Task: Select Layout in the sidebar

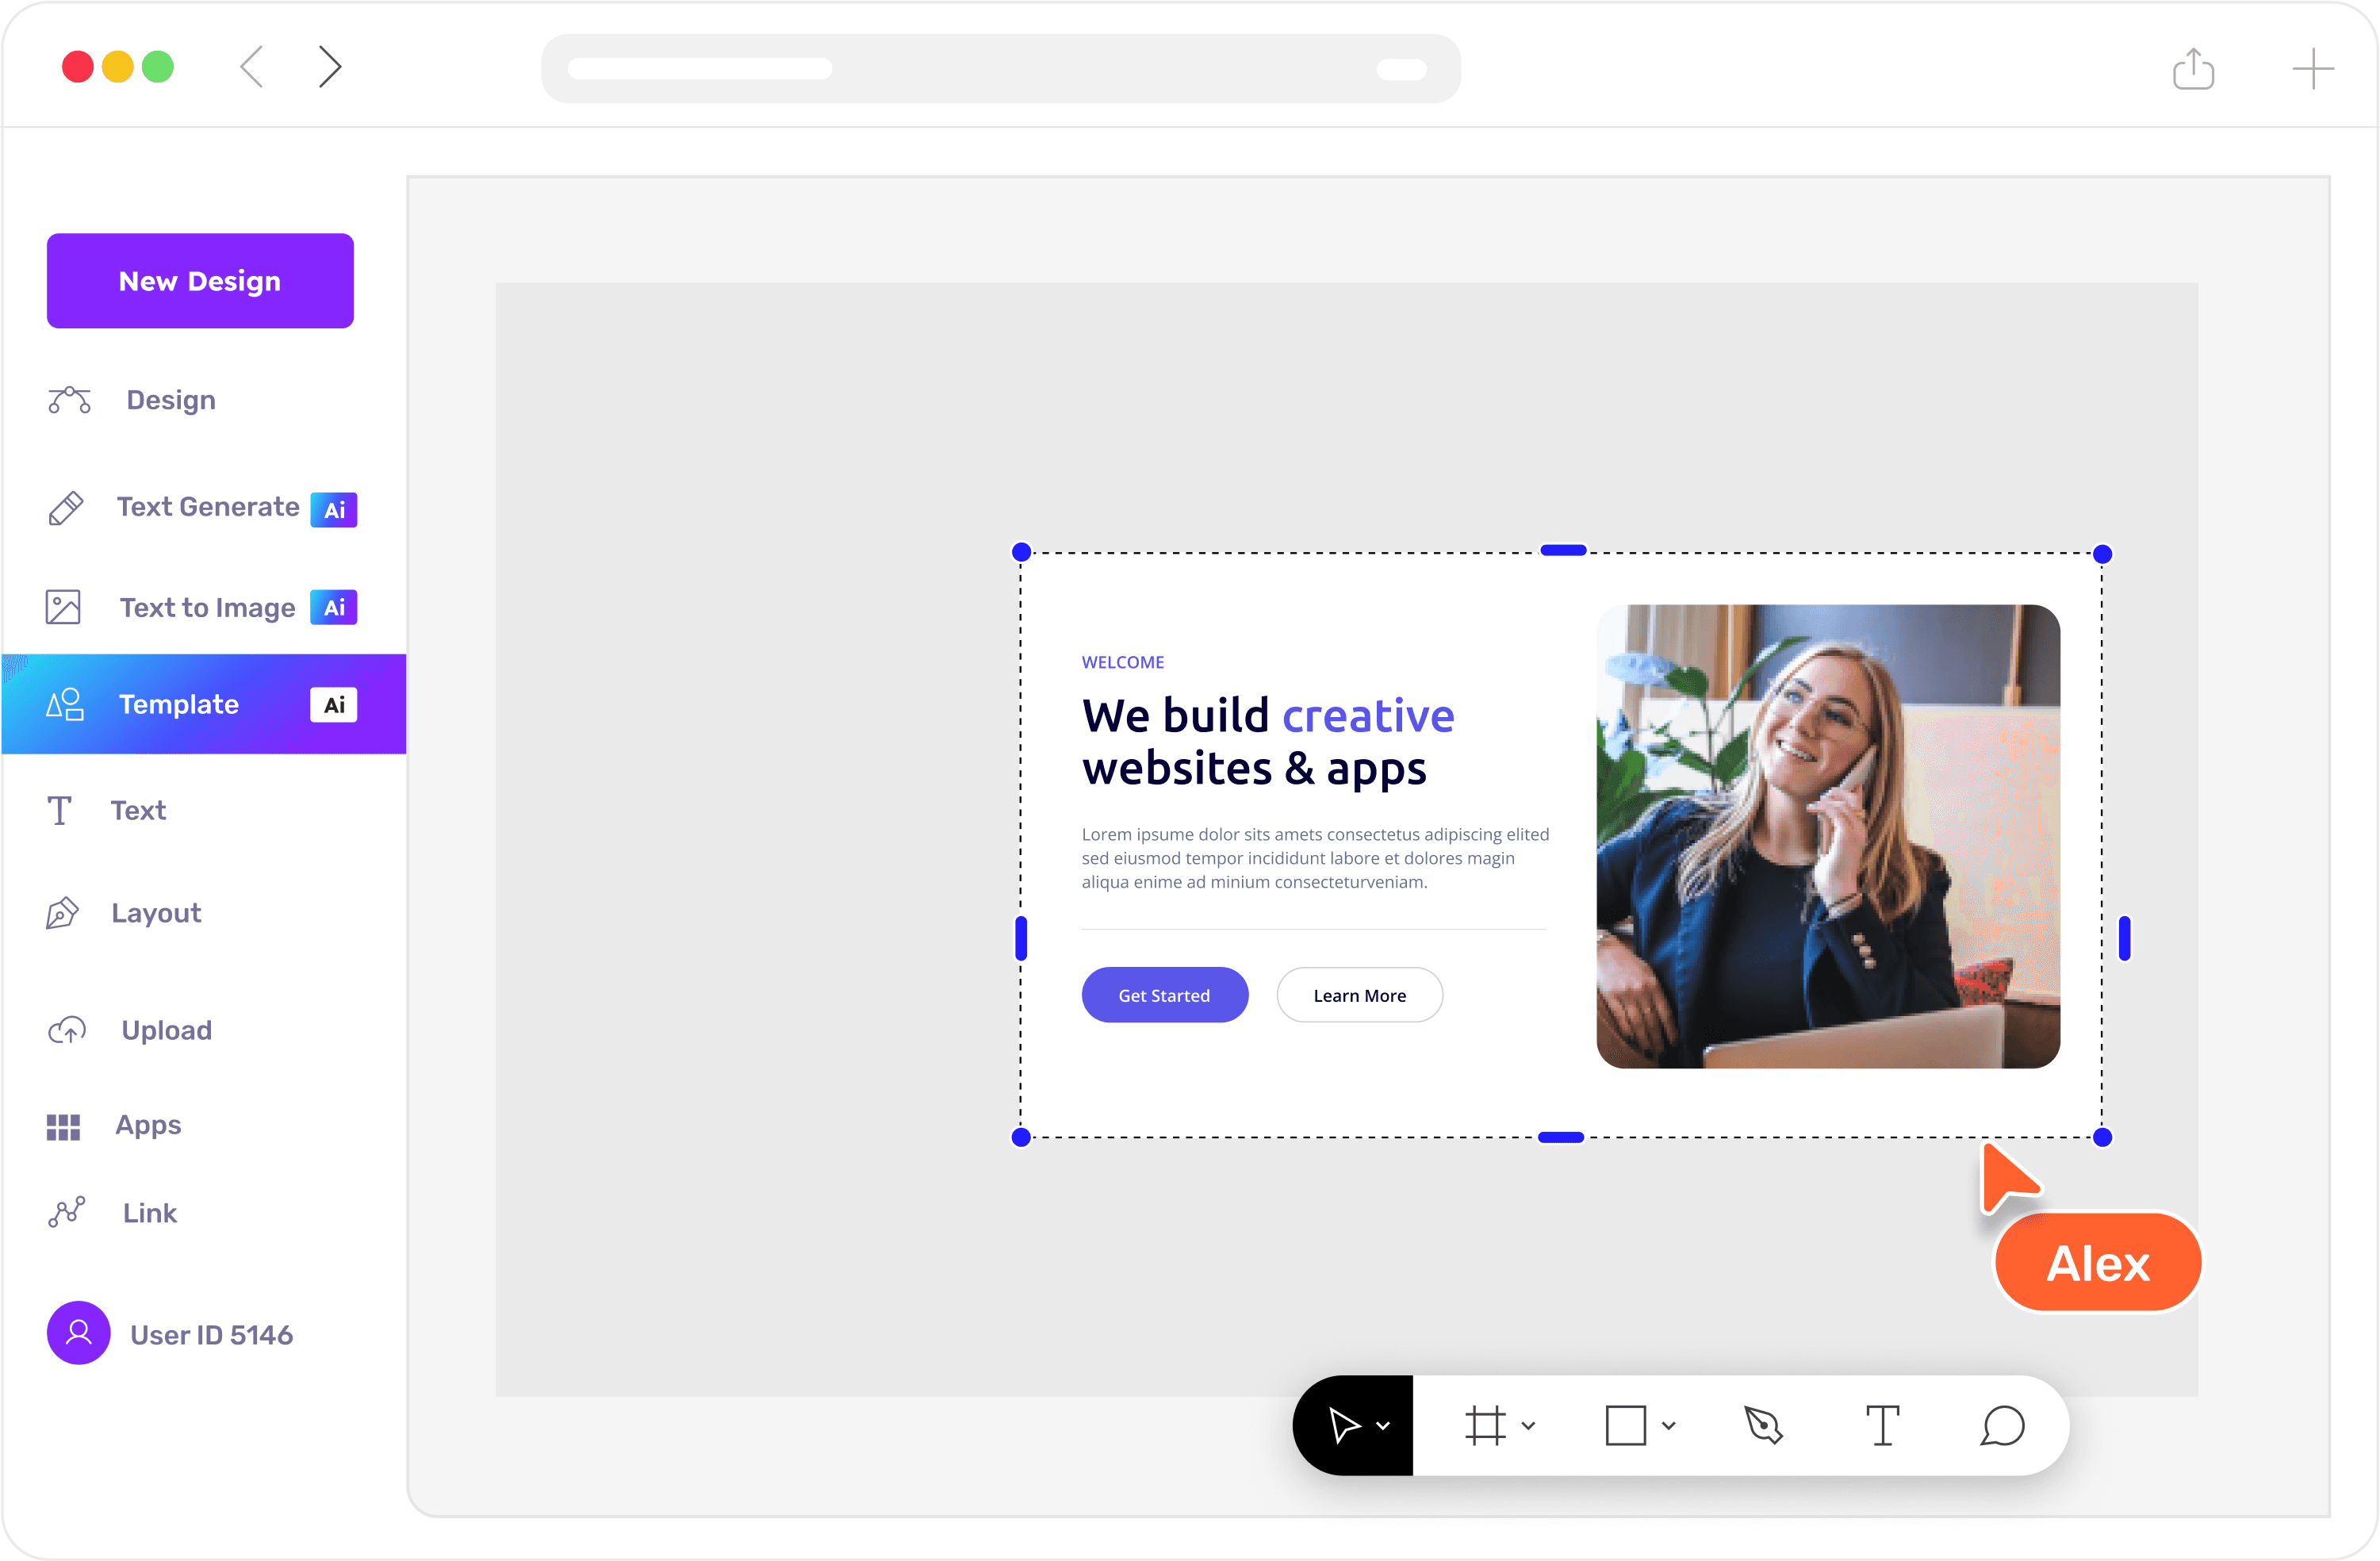Action: (156, 913)
